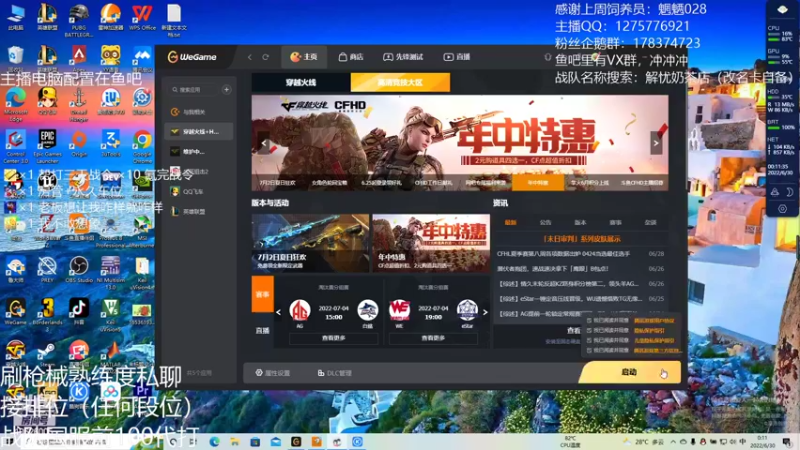This screenshot has height=450, width=800.
Task: Open the eStar news item dated 06/25
Action: click(581, 298)
